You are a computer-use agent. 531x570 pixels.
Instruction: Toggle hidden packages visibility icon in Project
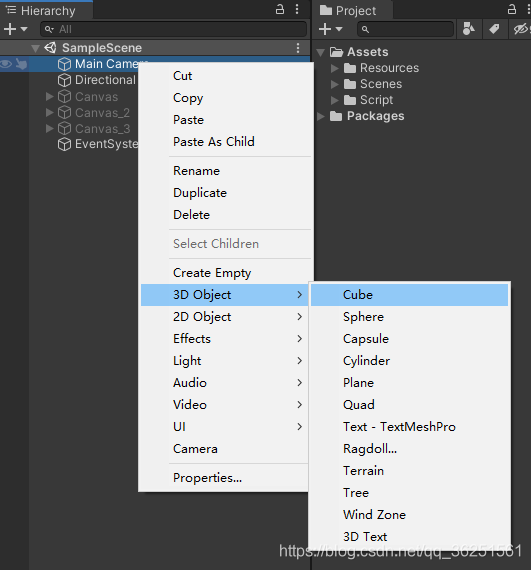click(x=521, y=29)
